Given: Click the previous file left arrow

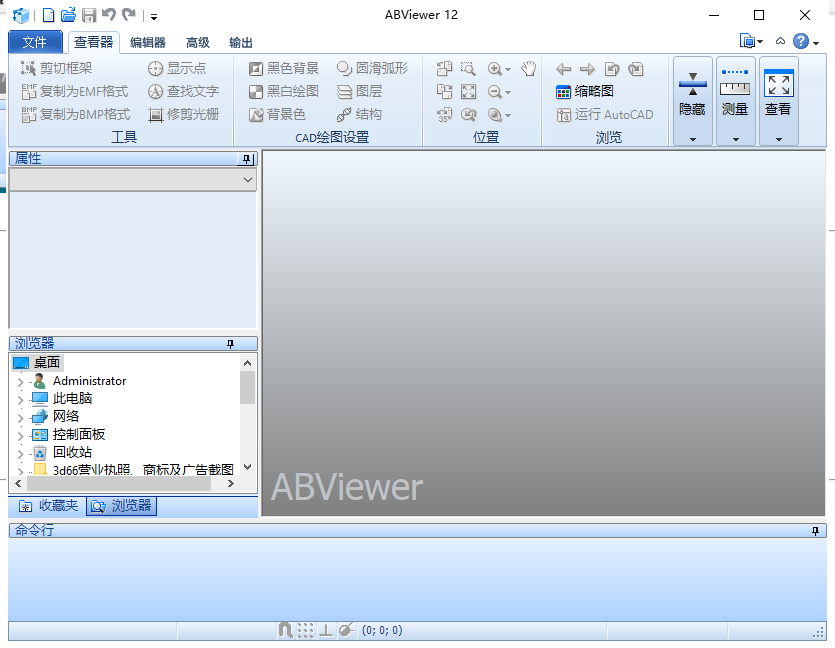Looking at the screenshot, I should pyautogui.click(x=563, y=69).
